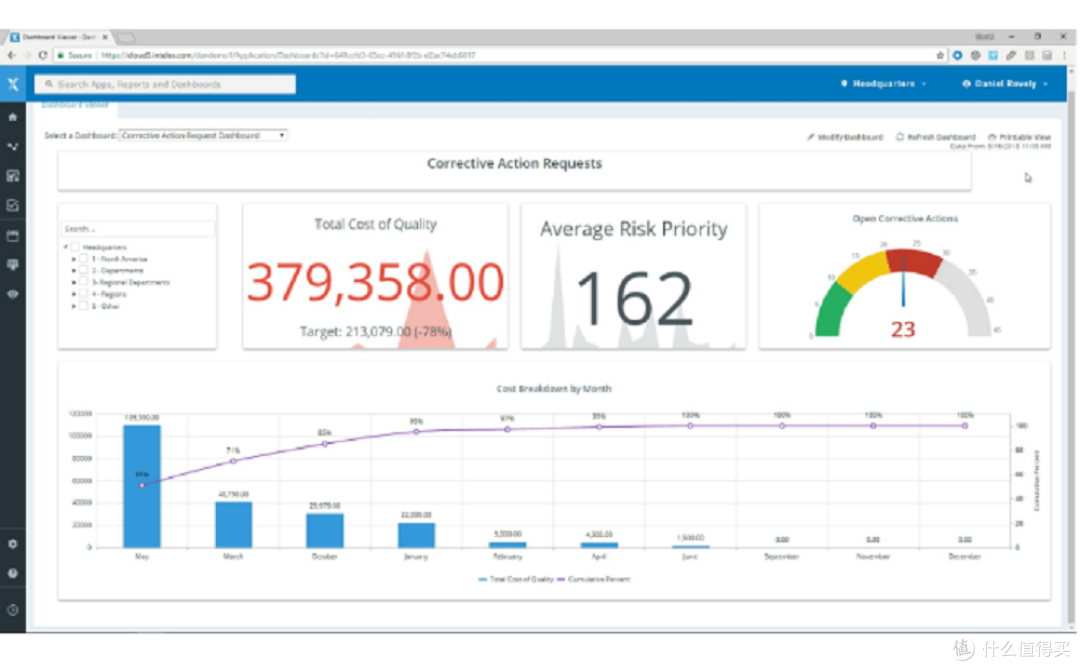1080x671 pixels.
Task: Expand the 2 - Departments node
Action: (74, 271)
